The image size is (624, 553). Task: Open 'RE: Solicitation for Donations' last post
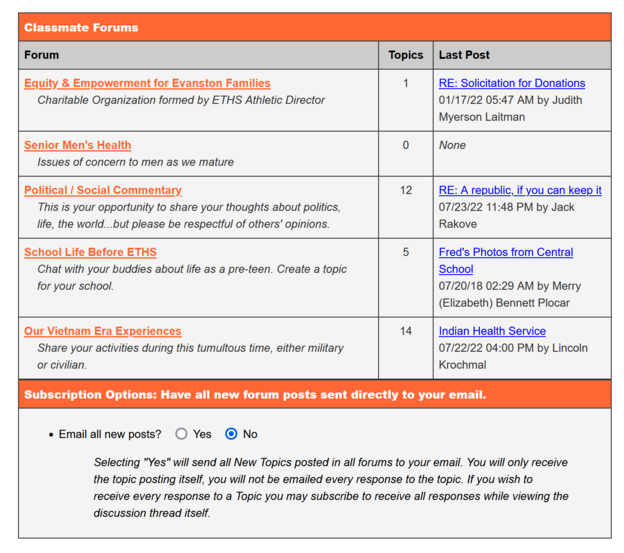(511, 83)
